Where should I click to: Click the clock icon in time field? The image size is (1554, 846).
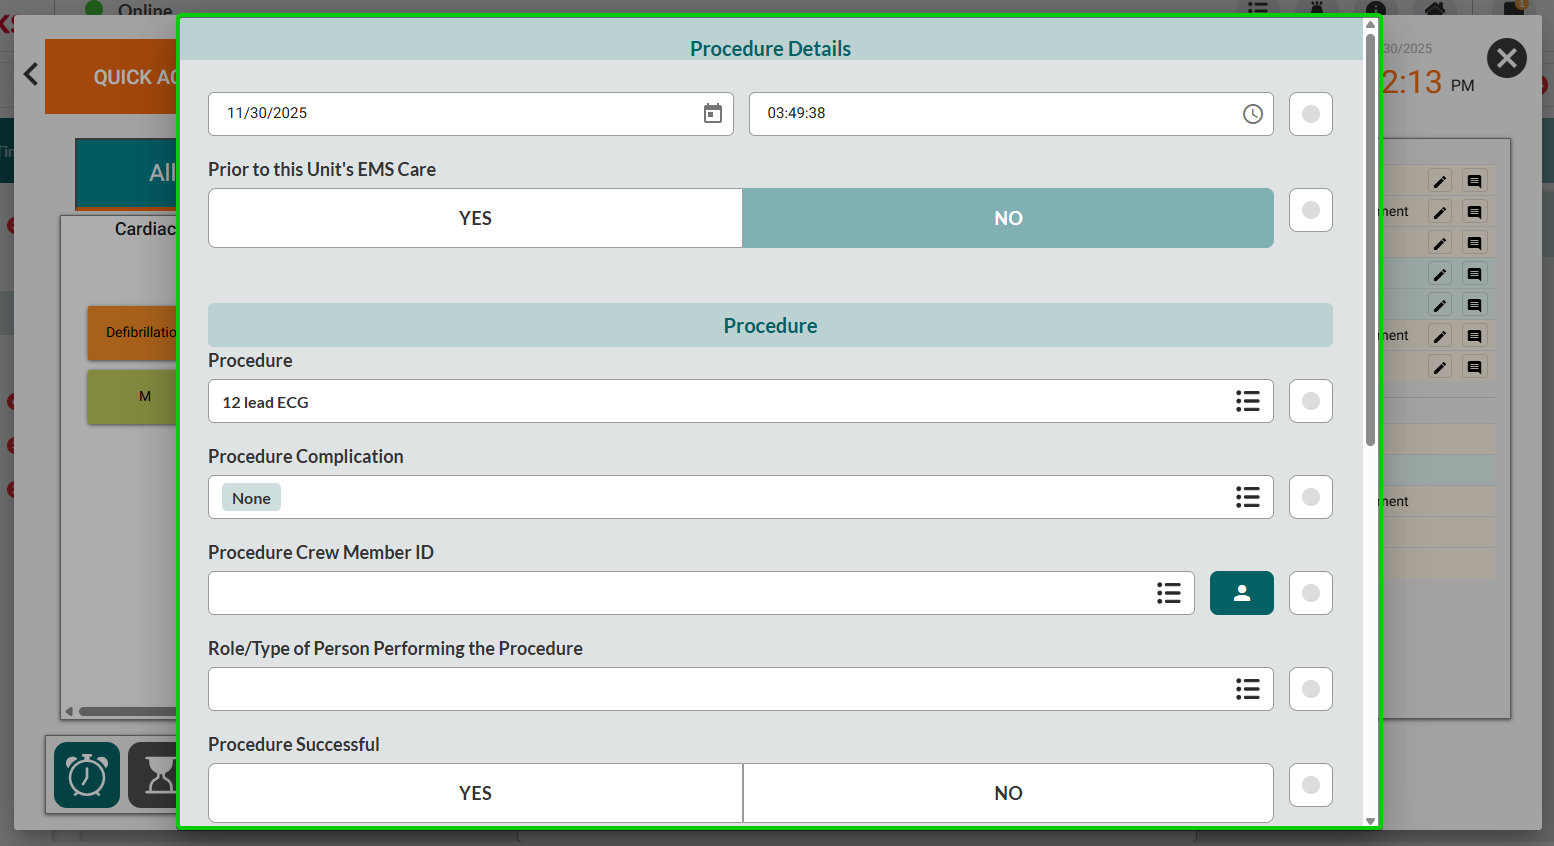(1252, 114)
